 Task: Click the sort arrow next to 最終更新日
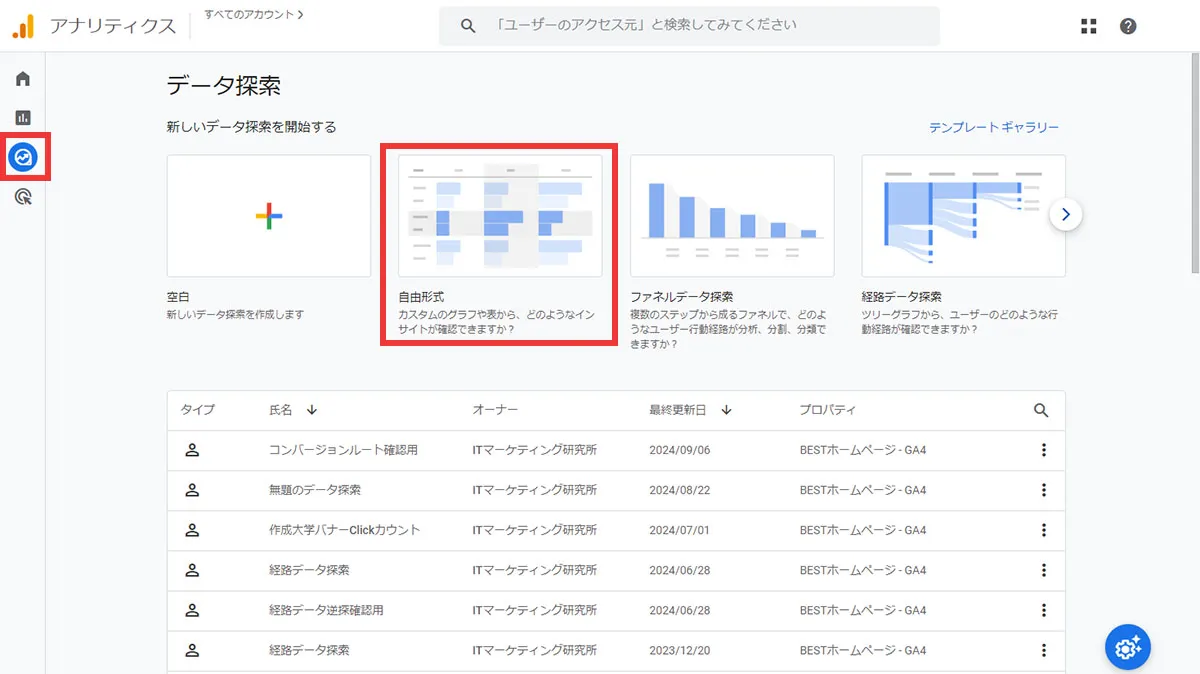coord(727,410)
